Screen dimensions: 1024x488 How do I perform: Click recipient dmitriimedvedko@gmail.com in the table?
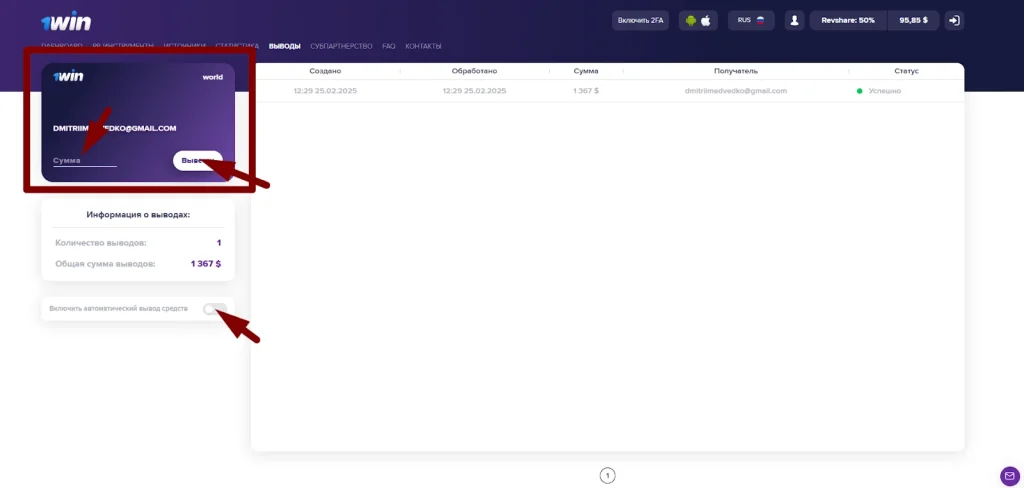(736, 91)
